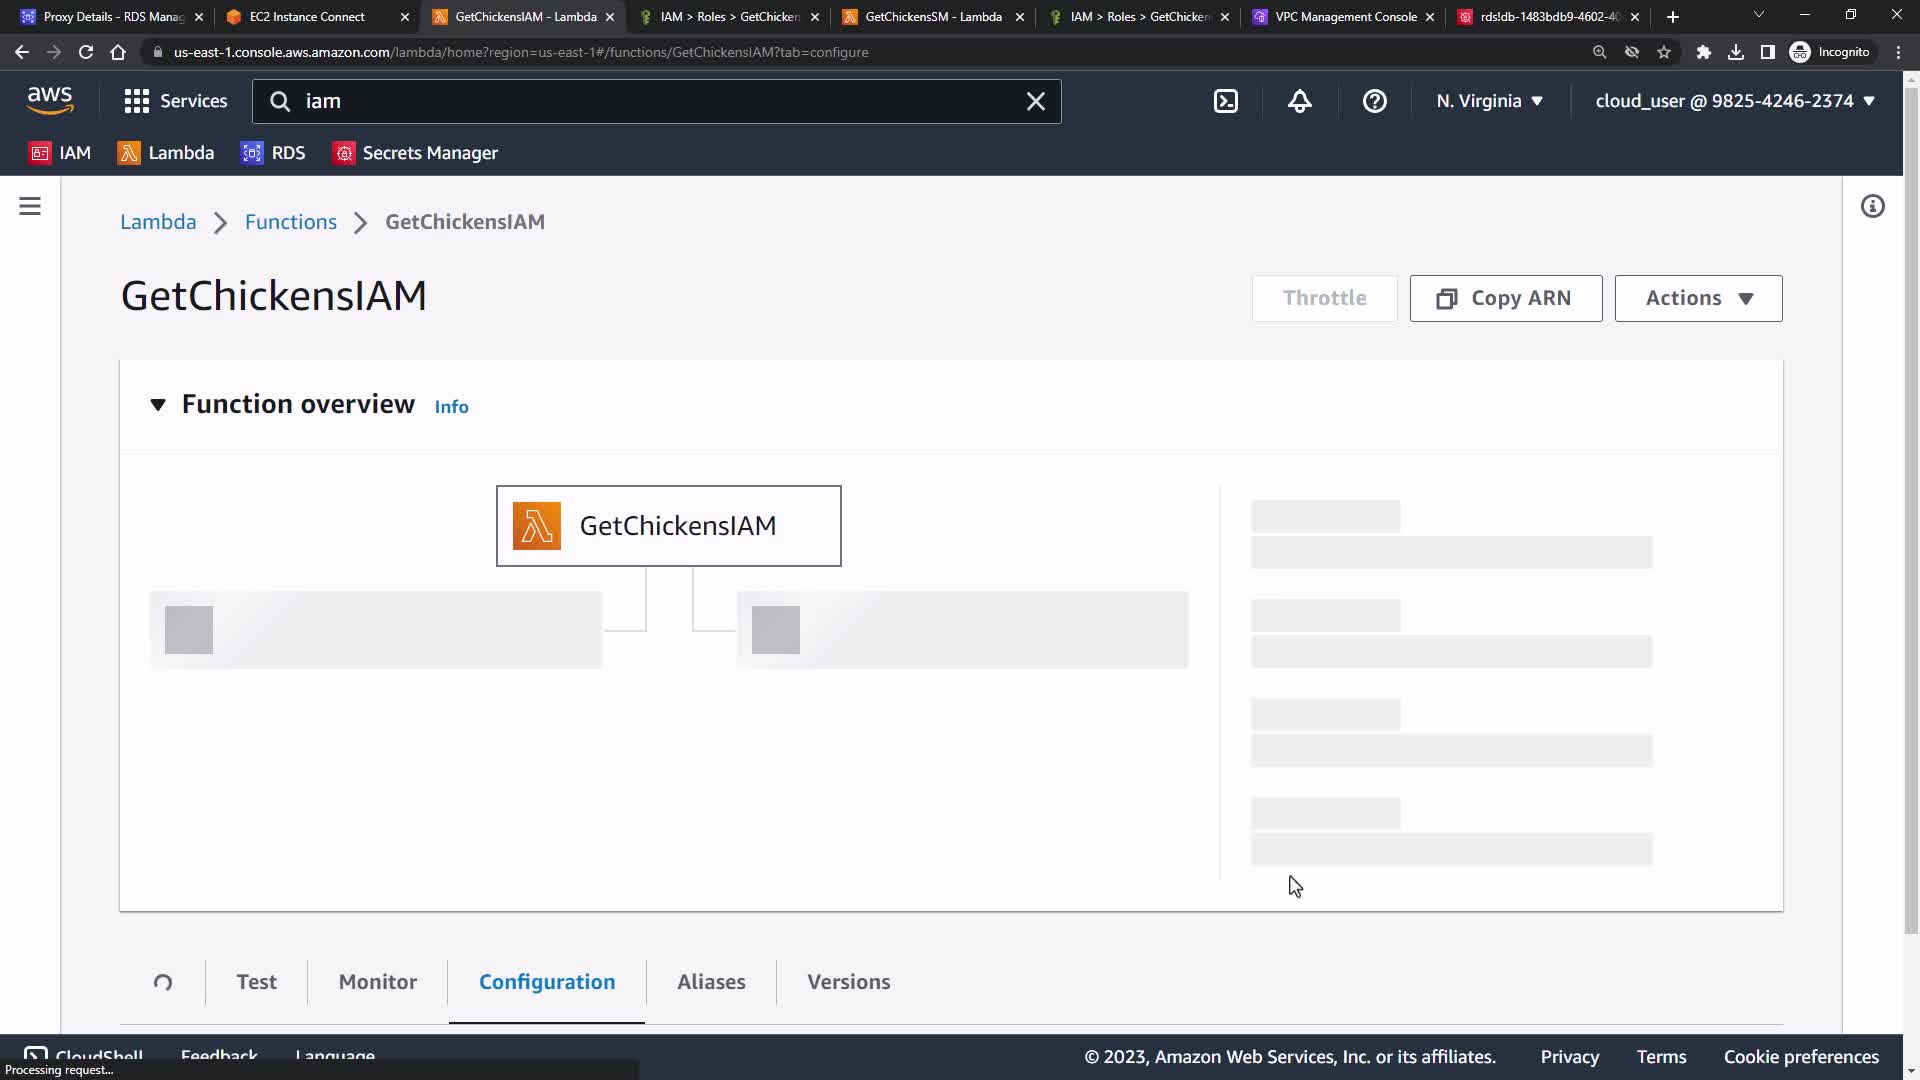Open the left hamburger navigation menu
1920x1080 pixels.
30,206
